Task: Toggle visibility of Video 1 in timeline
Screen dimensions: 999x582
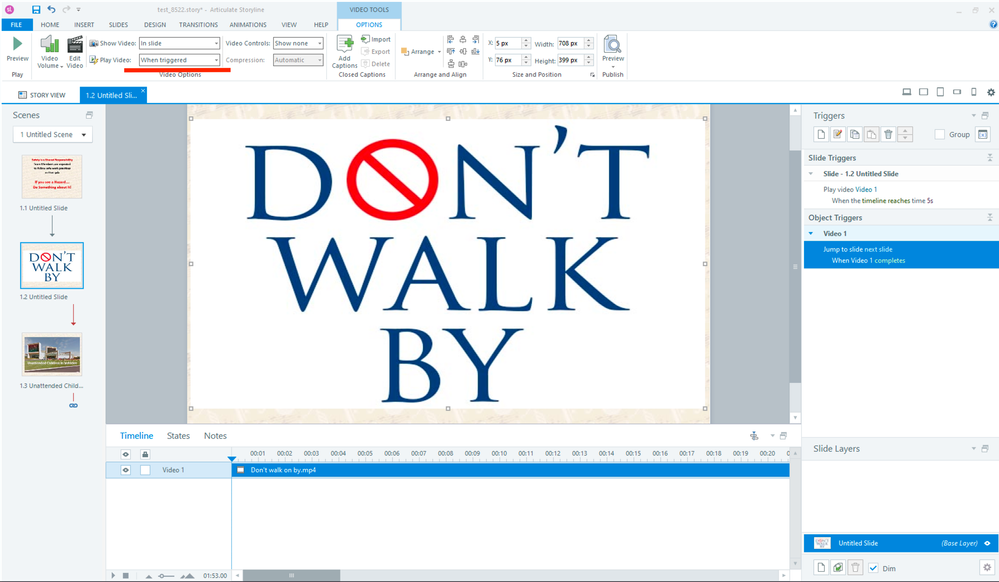Action: (126, 470)
